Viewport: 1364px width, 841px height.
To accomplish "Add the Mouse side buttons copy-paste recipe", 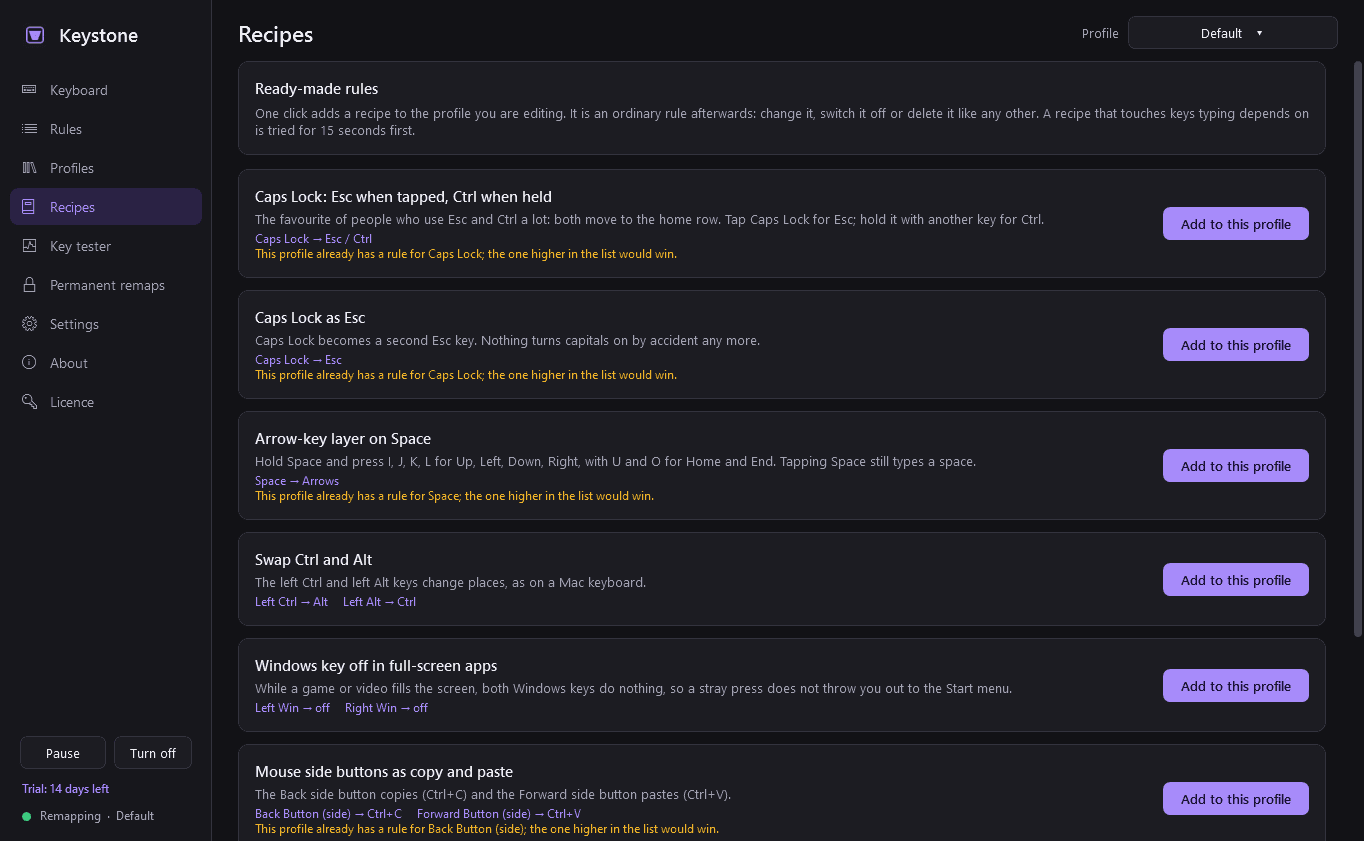I will point(1235,799).
